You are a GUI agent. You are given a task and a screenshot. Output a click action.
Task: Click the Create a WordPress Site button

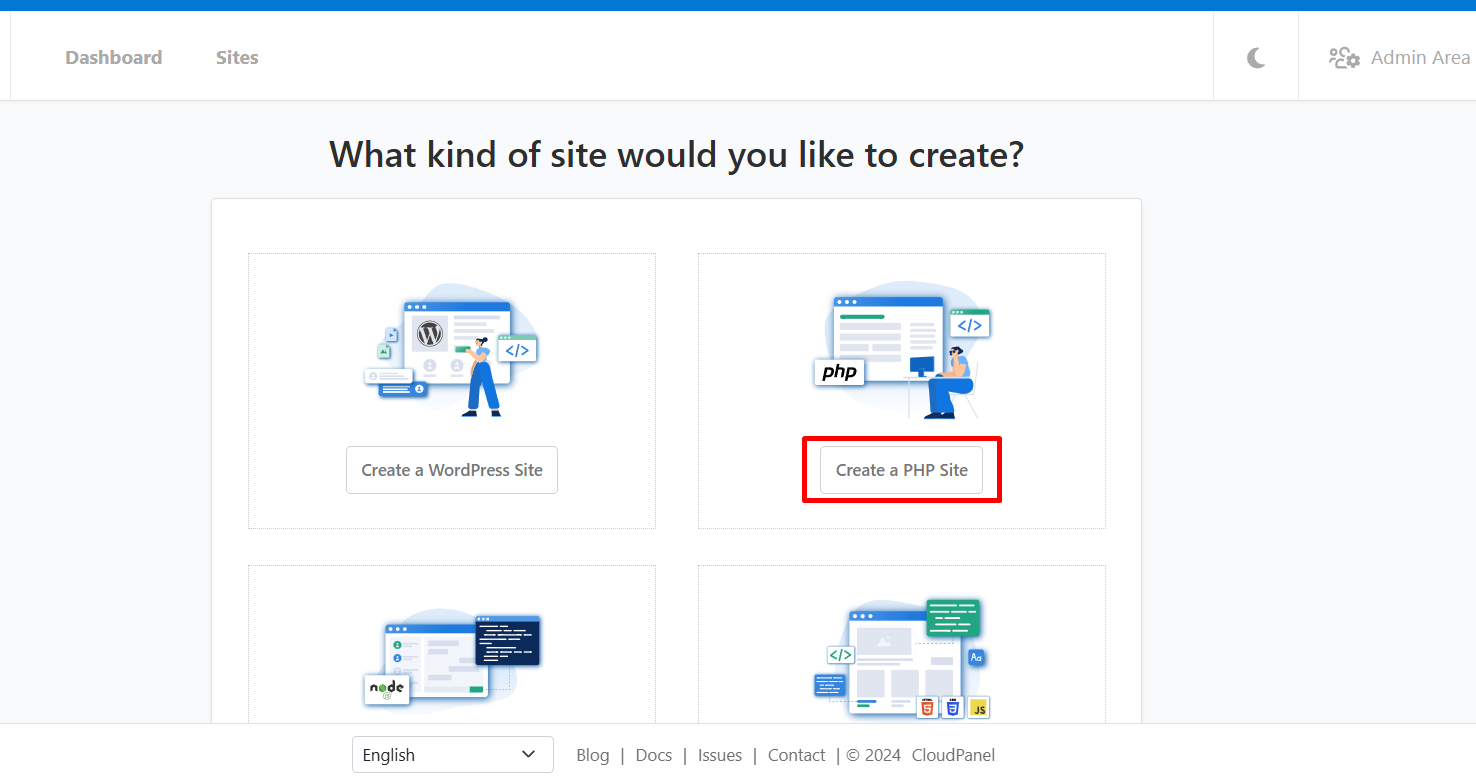(451, 469)
